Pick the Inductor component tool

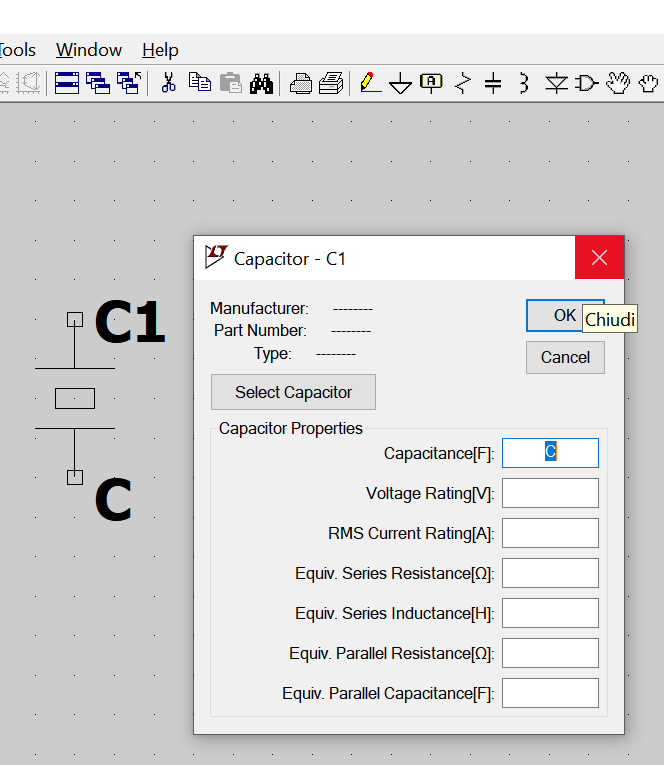pos(523,83)
